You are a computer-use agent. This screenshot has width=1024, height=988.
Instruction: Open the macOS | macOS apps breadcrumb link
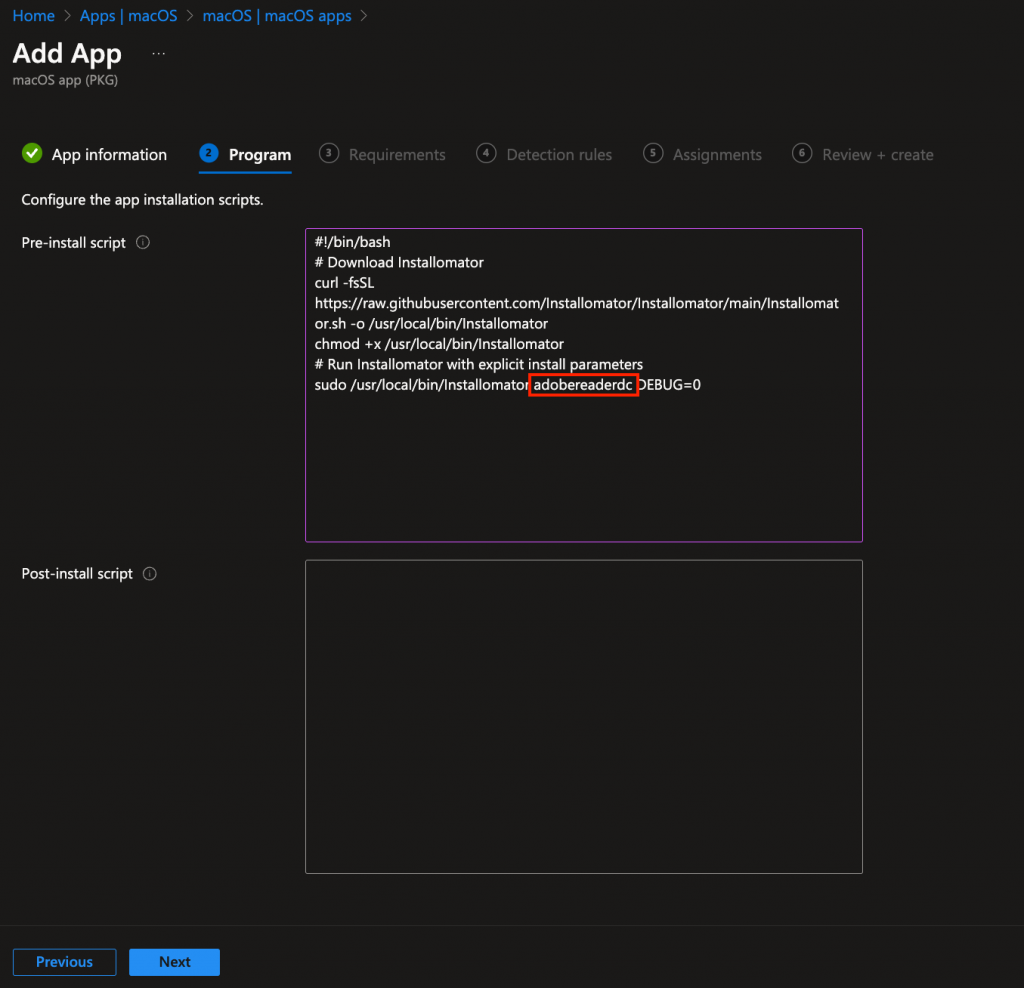tap(277, 15)
